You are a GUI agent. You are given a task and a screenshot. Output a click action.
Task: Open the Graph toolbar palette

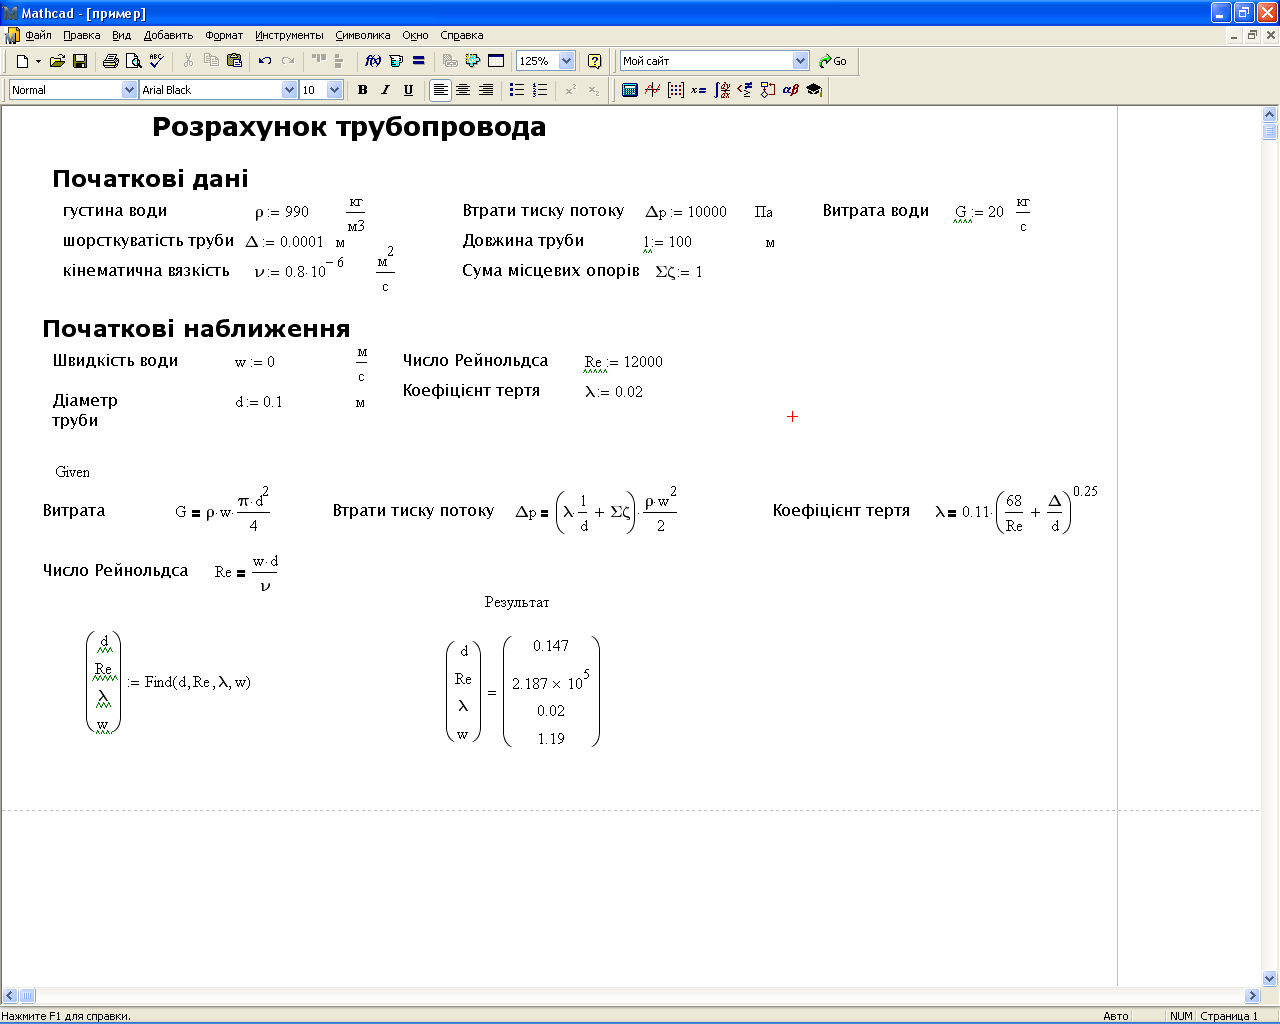[653, 90]
